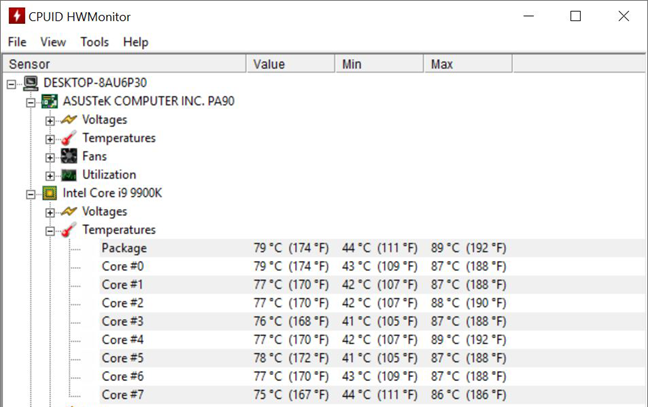Click Core #2 max value 88 °C
Viewport: 648px width, 407px height.
point(469,303)
